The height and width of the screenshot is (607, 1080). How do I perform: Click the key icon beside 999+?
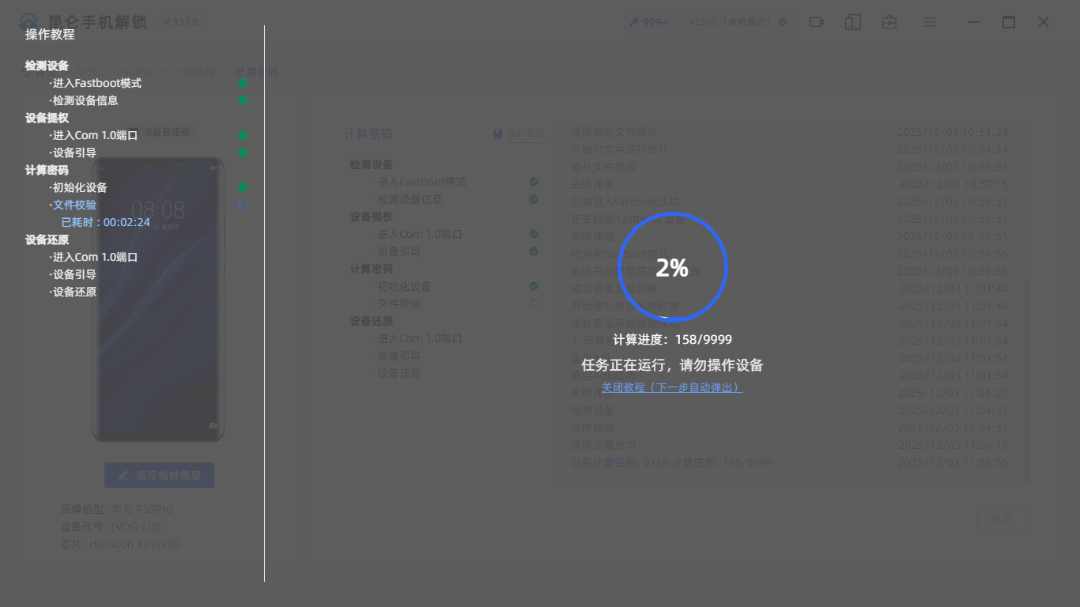(634, 22)
